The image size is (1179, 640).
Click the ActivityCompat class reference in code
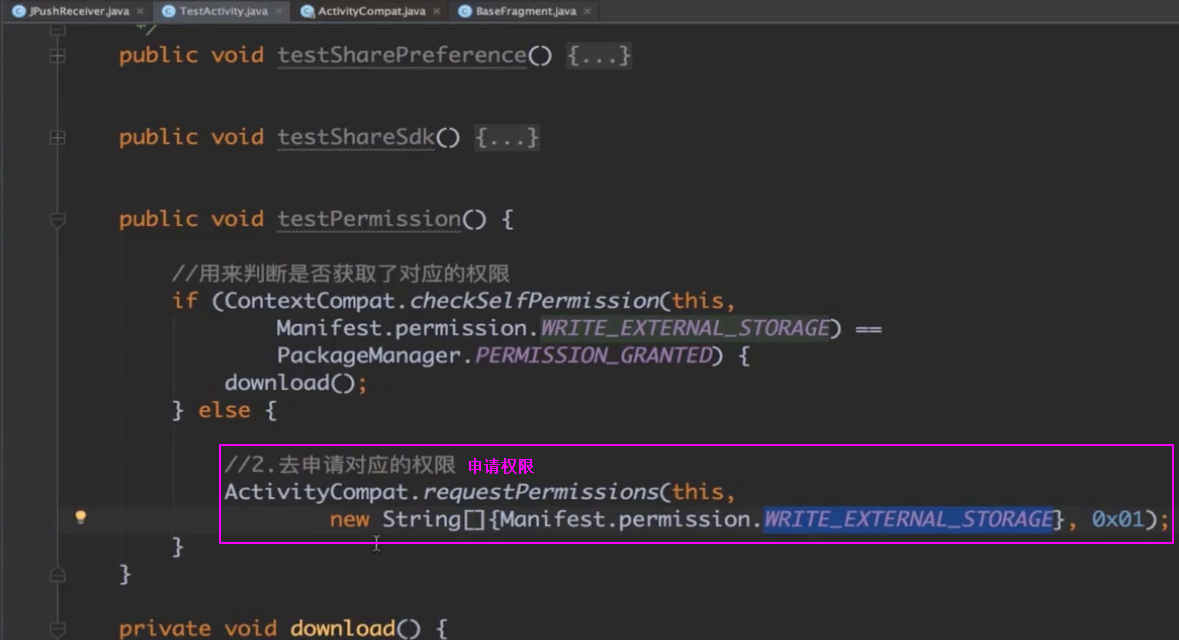pos(317,492)
